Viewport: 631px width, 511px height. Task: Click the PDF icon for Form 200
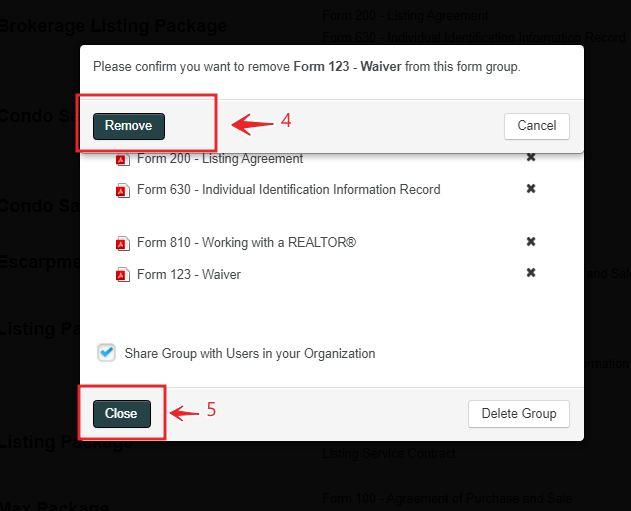(123, 159)
